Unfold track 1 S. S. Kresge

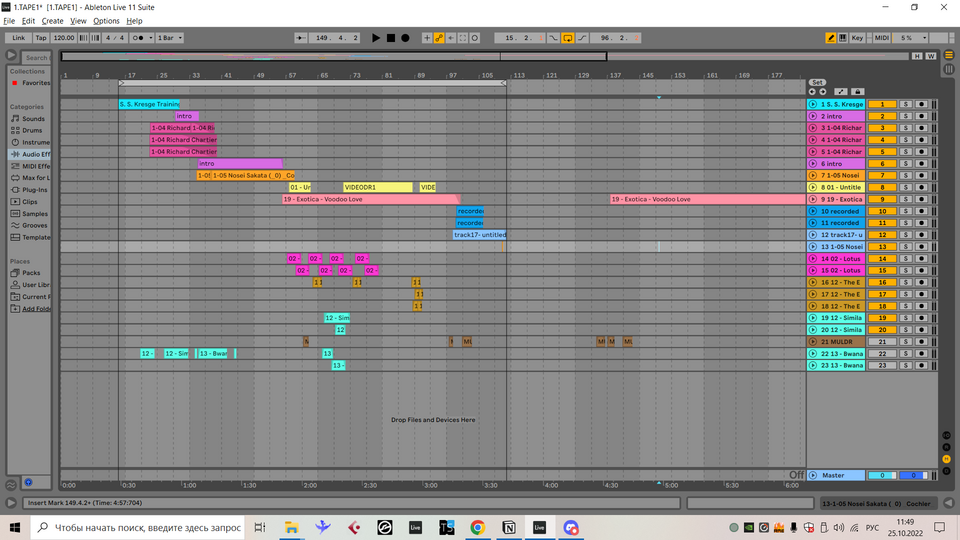(x=813, y=104)
